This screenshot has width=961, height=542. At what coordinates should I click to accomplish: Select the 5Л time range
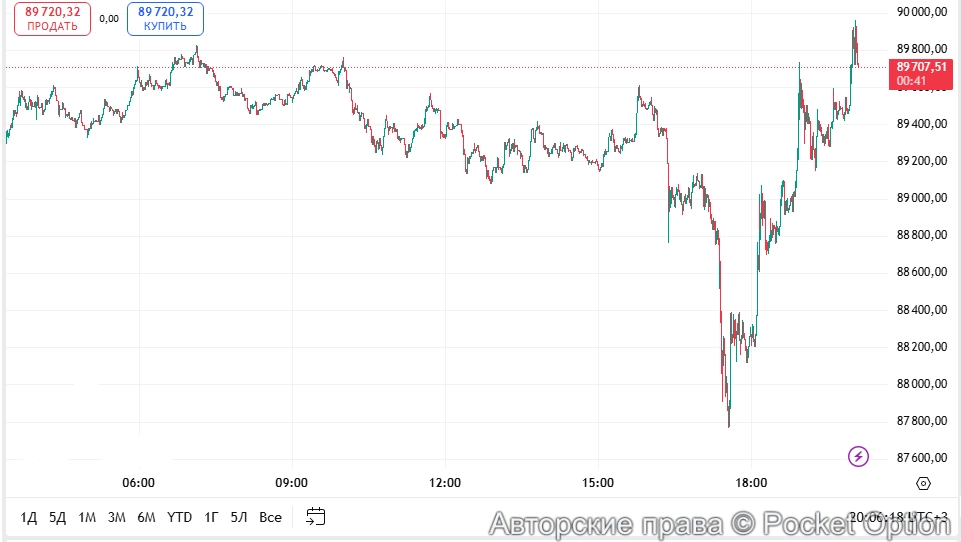tap(239, 517)
